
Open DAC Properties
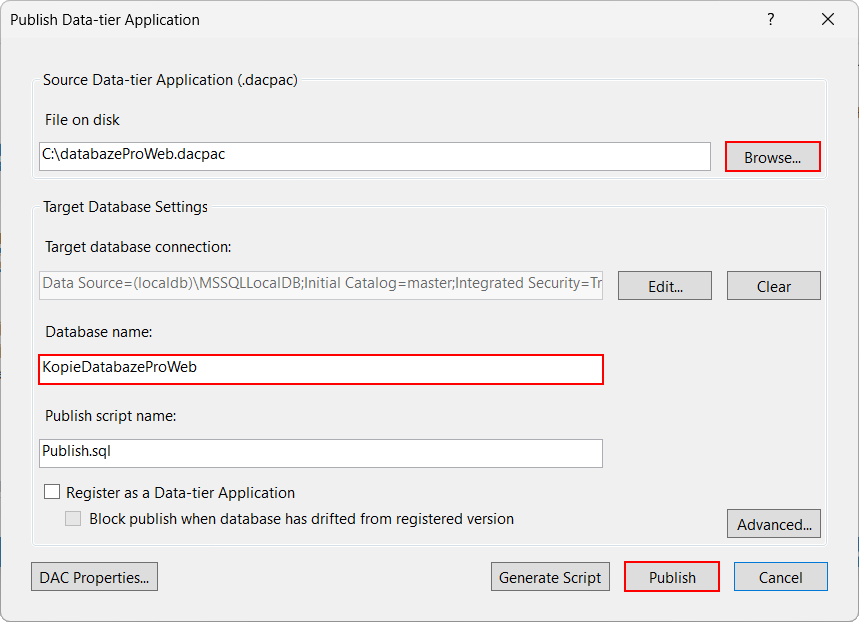pos(93,576)
